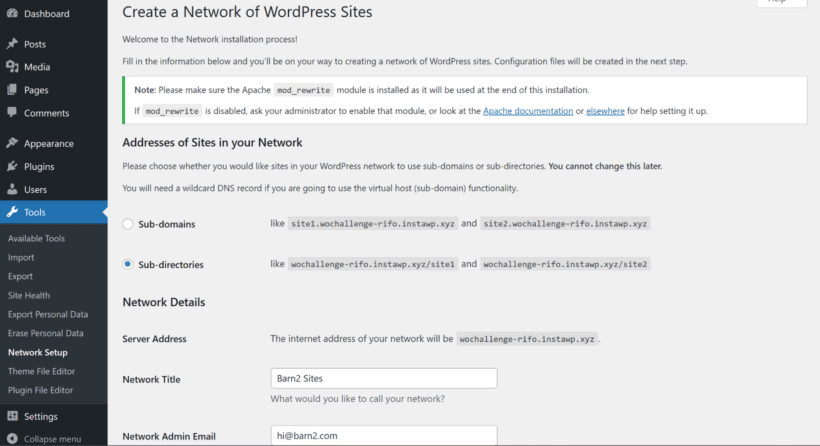Open Theme File Editor submenu item
This screenshot has width=820, height=446.
41,371
